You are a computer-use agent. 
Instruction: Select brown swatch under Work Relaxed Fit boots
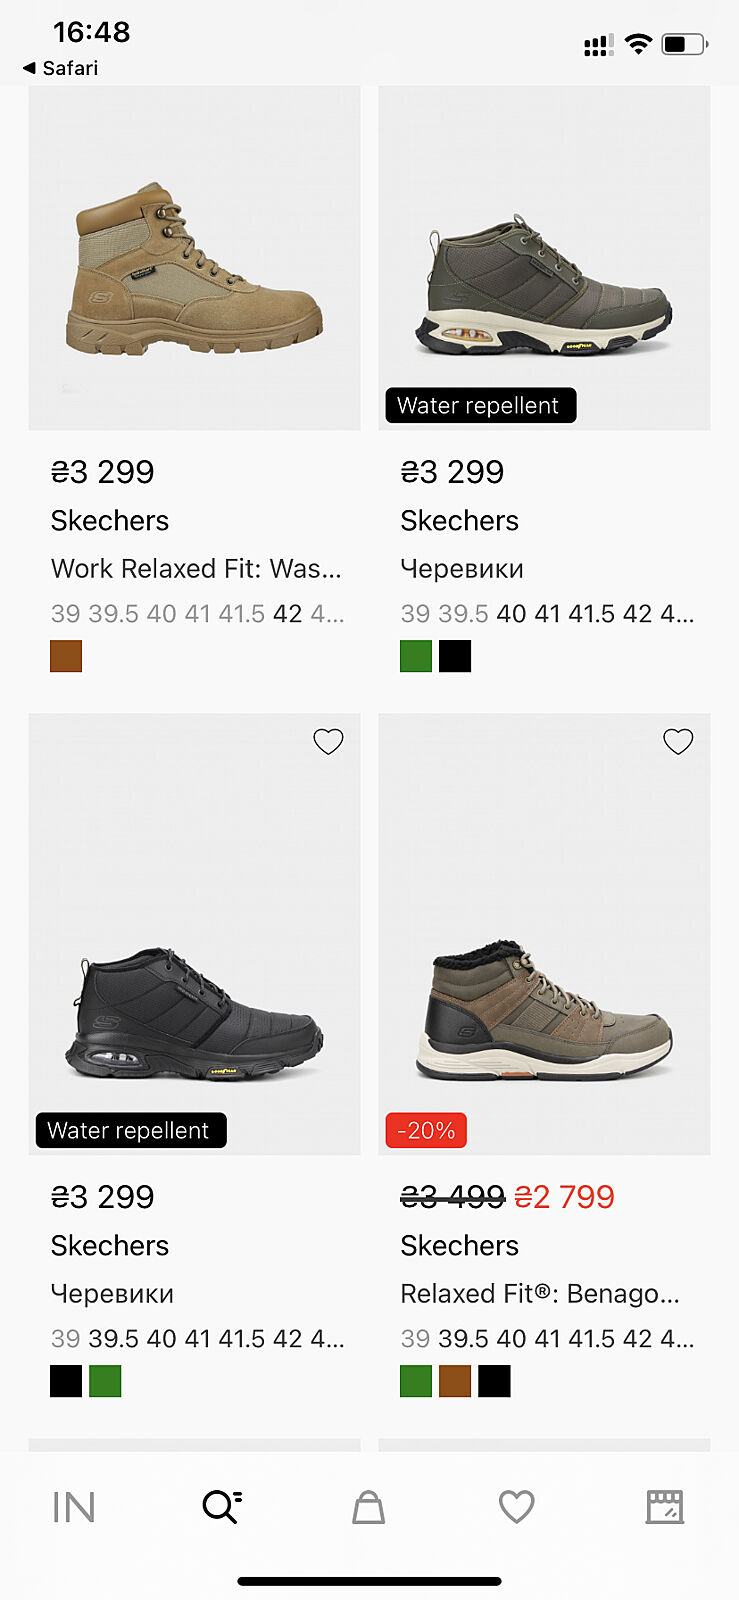coord(66,656)
